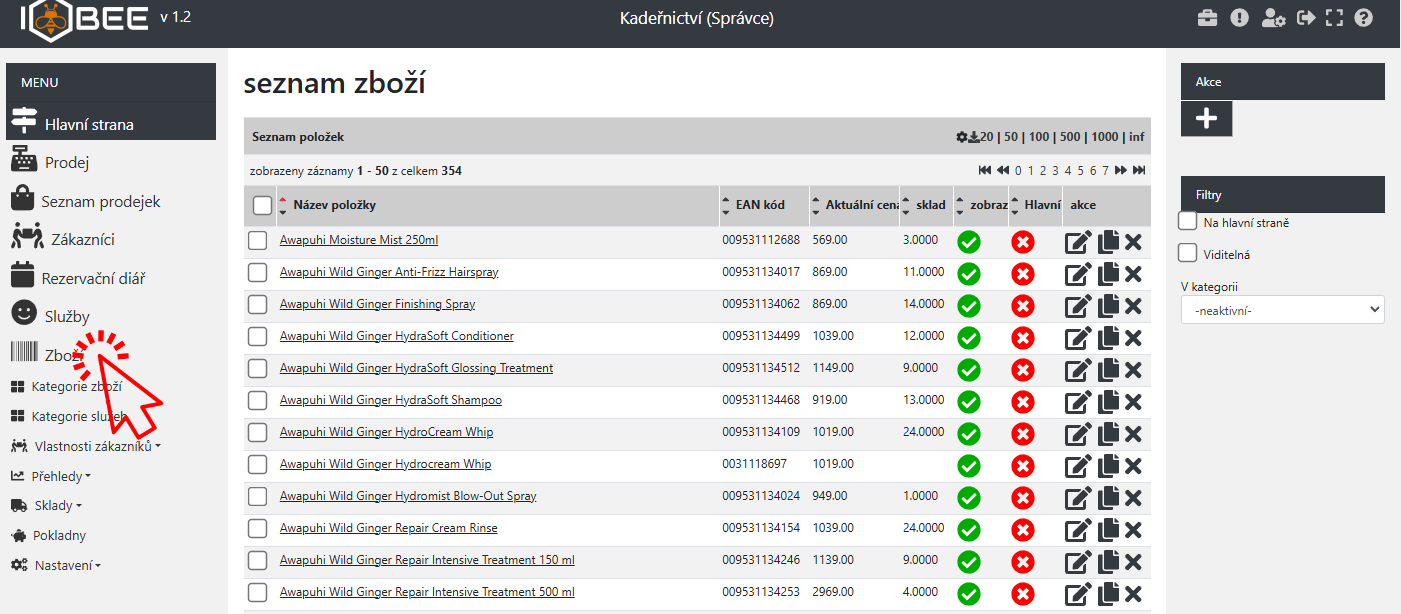Select row checkbox for Finishing Spray
This screenshot has height=614, width=1401.
[258, 305]
